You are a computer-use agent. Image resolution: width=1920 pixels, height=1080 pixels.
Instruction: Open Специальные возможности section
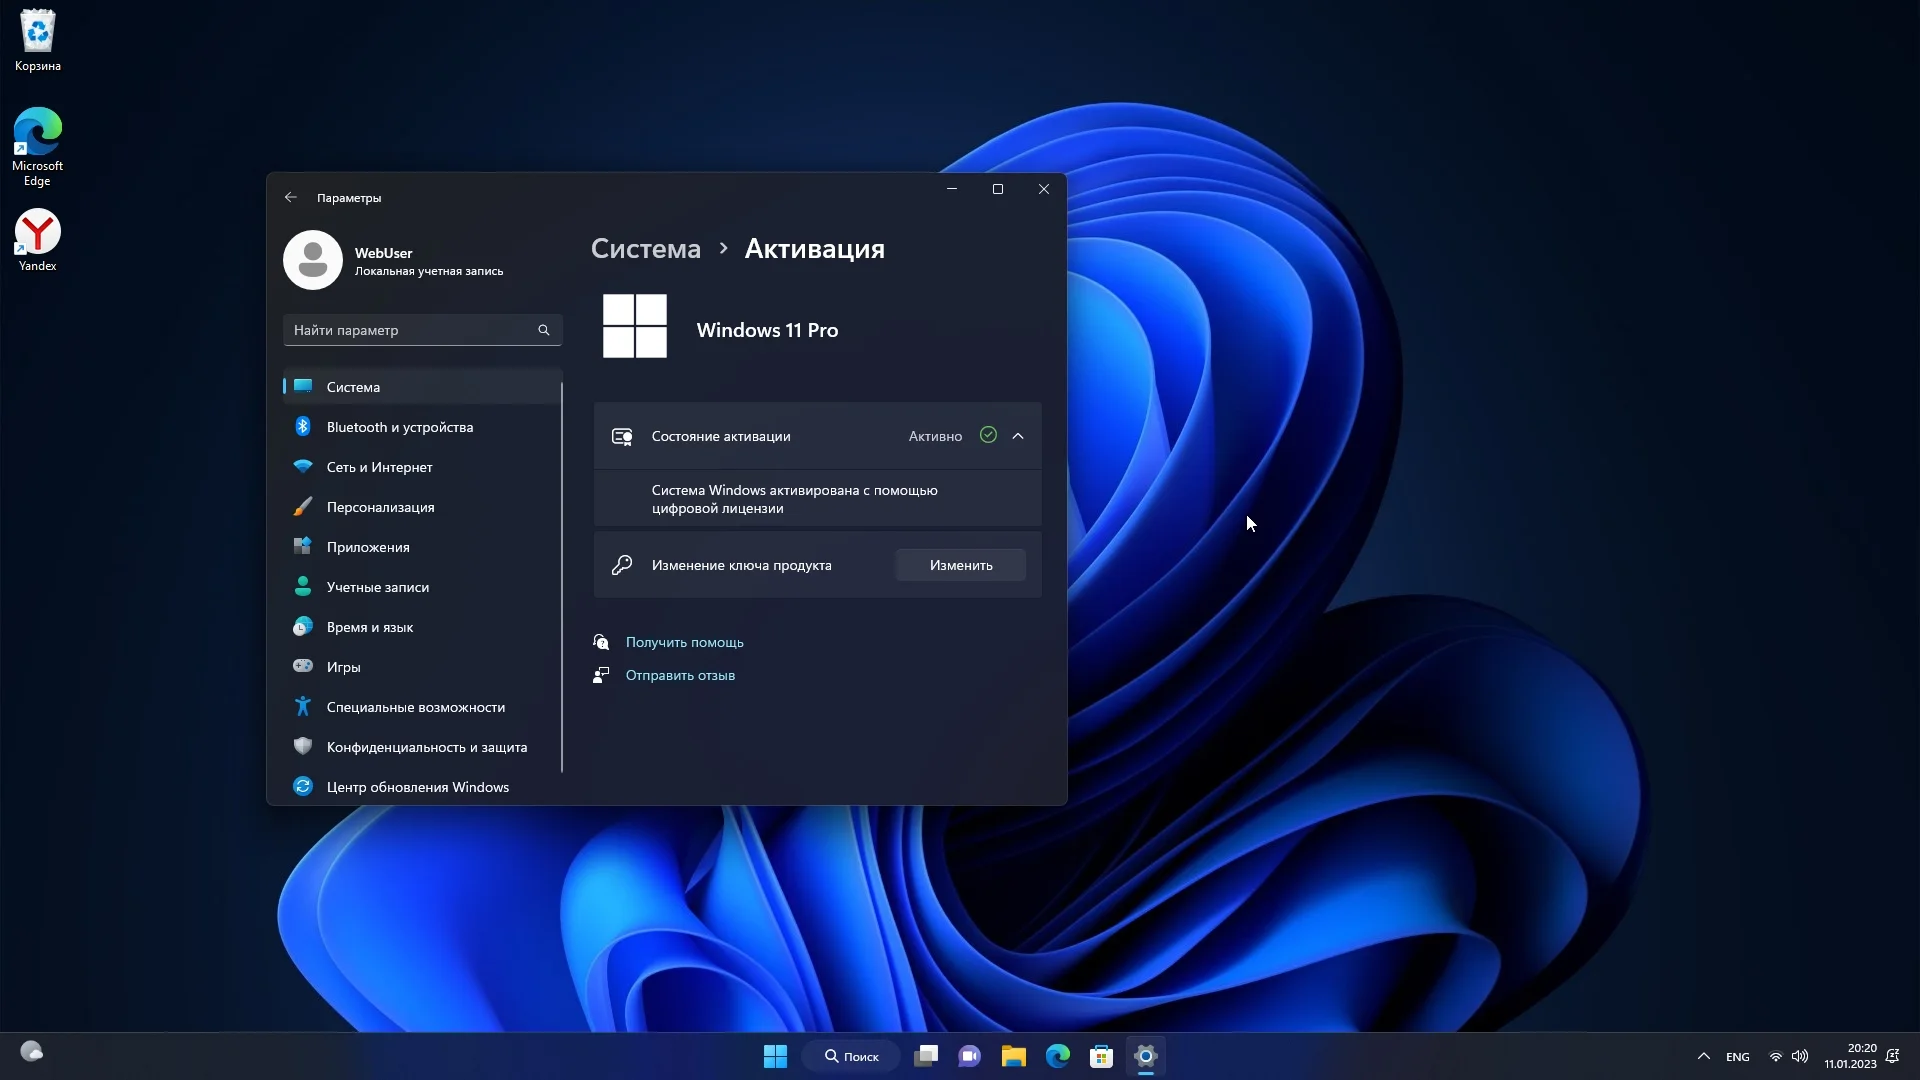(x=415, y=707)
